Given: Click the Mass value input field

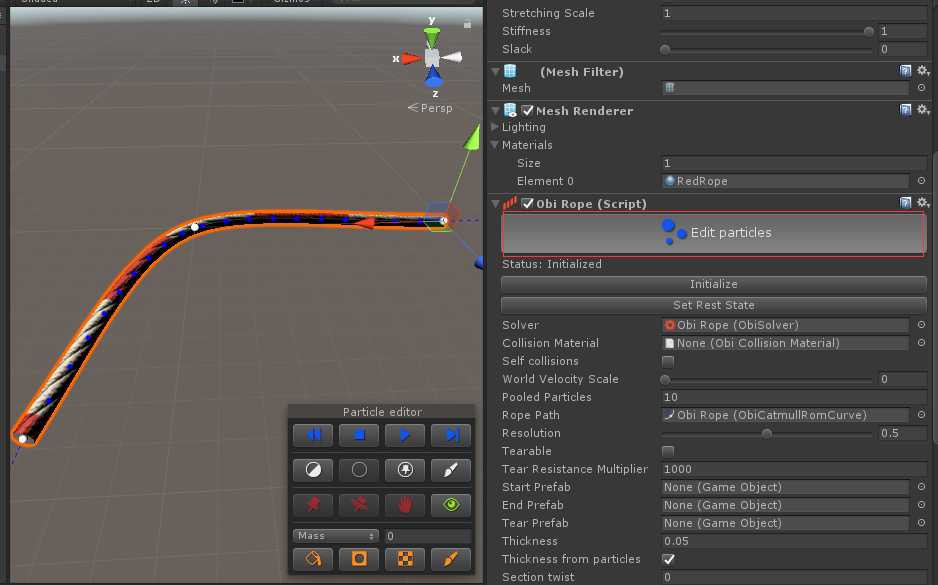Looking at the screenshot, I should tap(428, 536).
